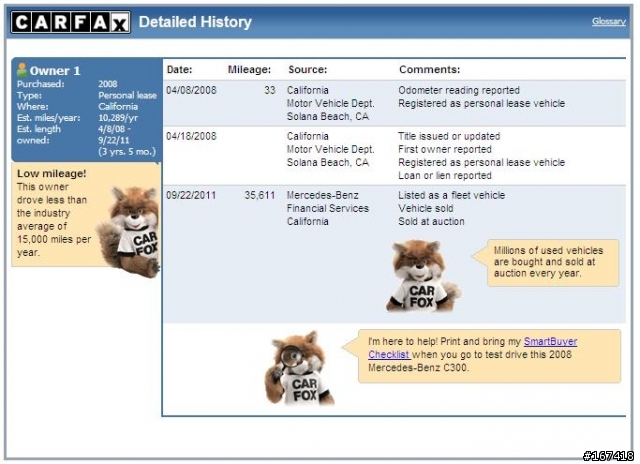Click the 'Personal lease' type value
The image size is (640, 464).
click(x=127, y=95)
